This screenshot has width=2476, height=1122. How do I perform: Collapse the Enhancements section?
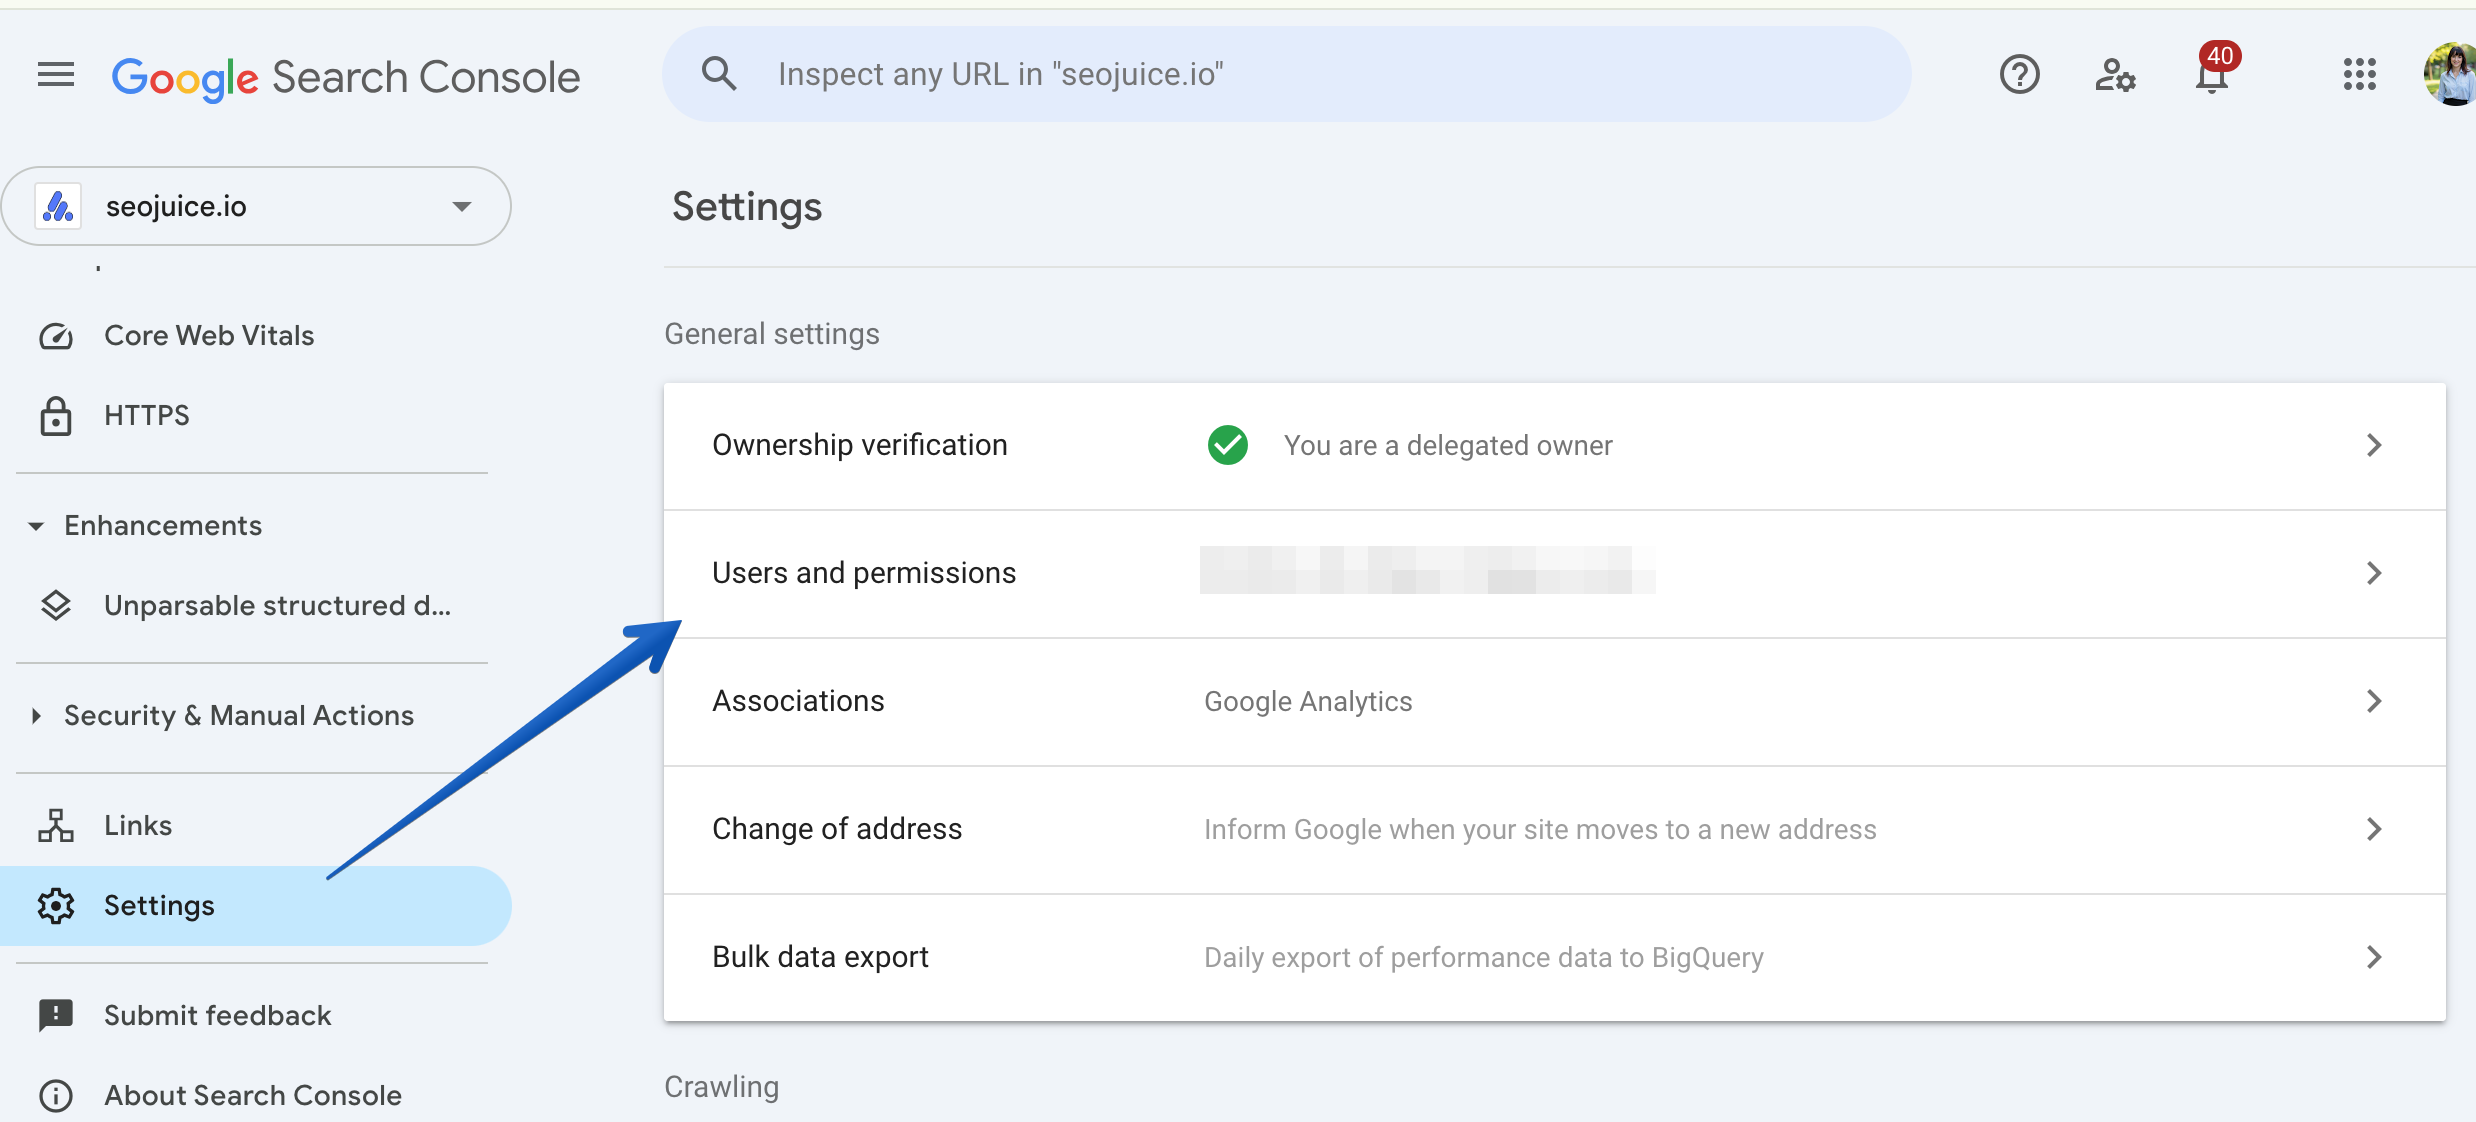(x=36, y=526)
